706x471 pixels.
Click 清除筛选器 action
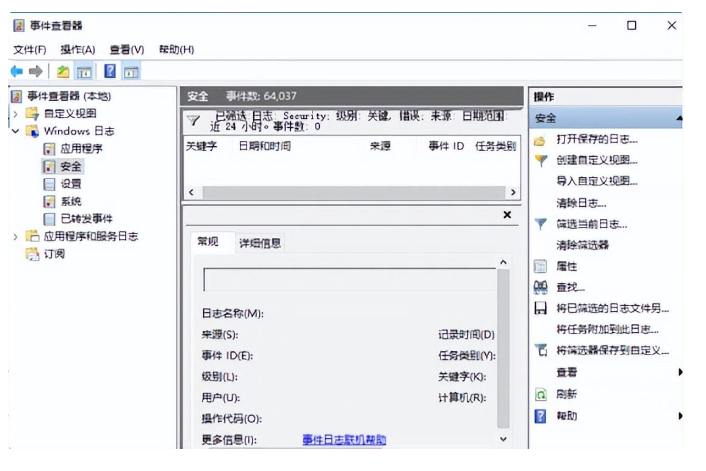583,245
